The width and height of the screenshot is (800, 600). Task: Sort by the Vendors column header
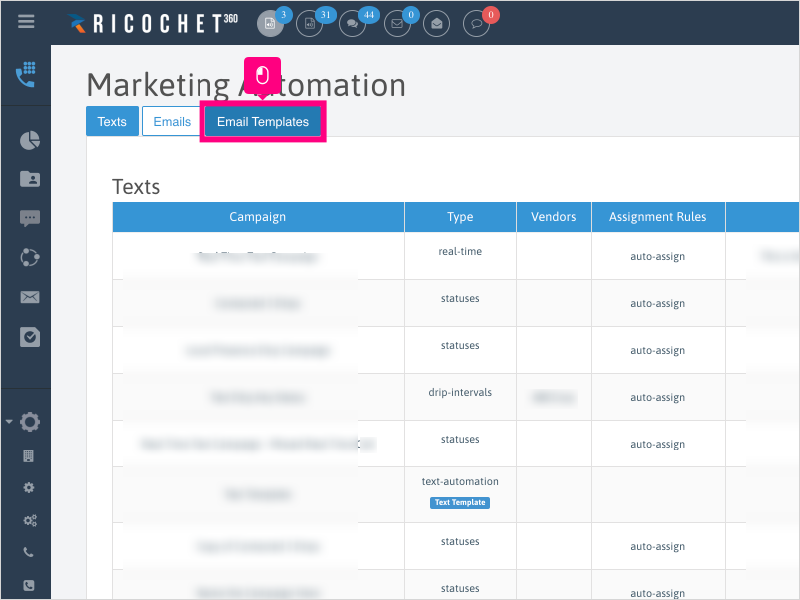tap(554, 217)
